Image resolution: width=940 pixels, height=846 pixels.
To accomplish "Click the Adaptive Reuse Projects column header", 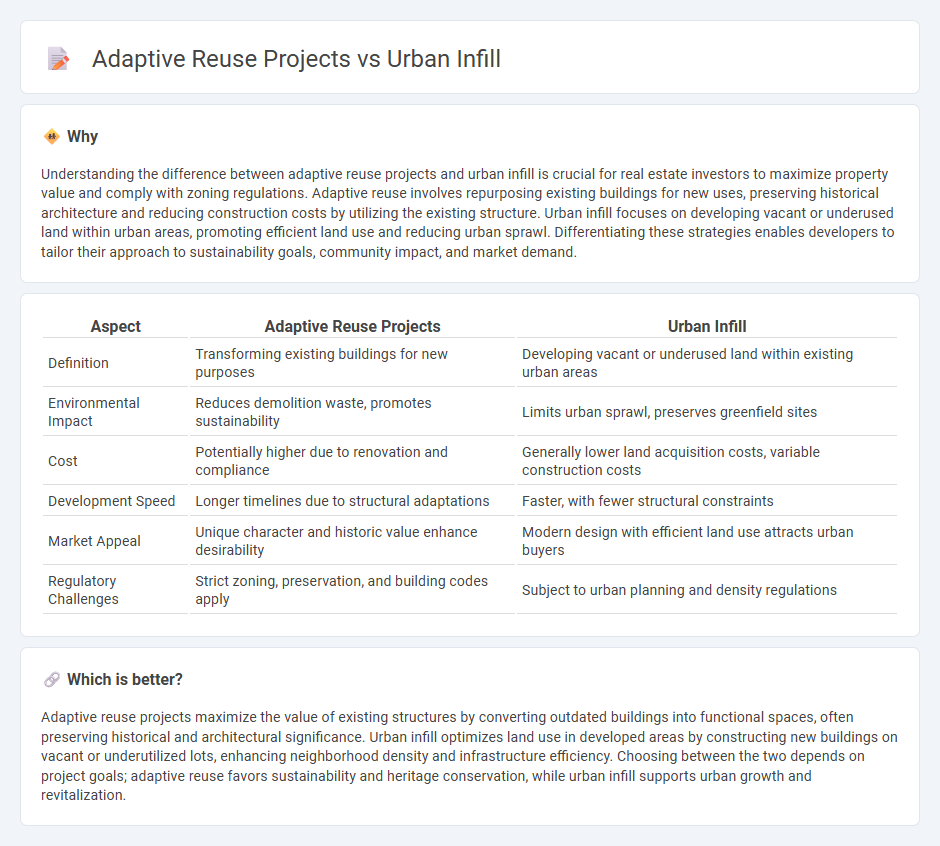I will coord(352,326).
